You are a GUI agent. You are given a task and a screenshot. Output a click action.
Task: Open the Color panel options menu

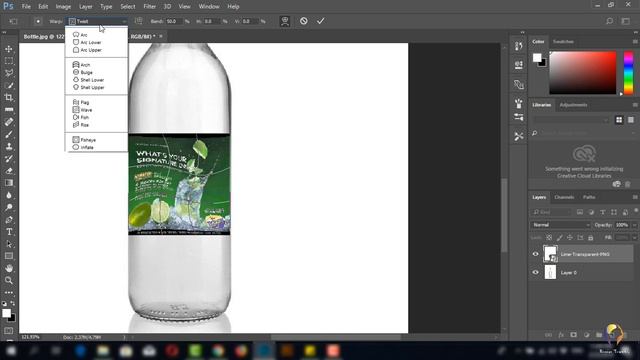(635, 42)
